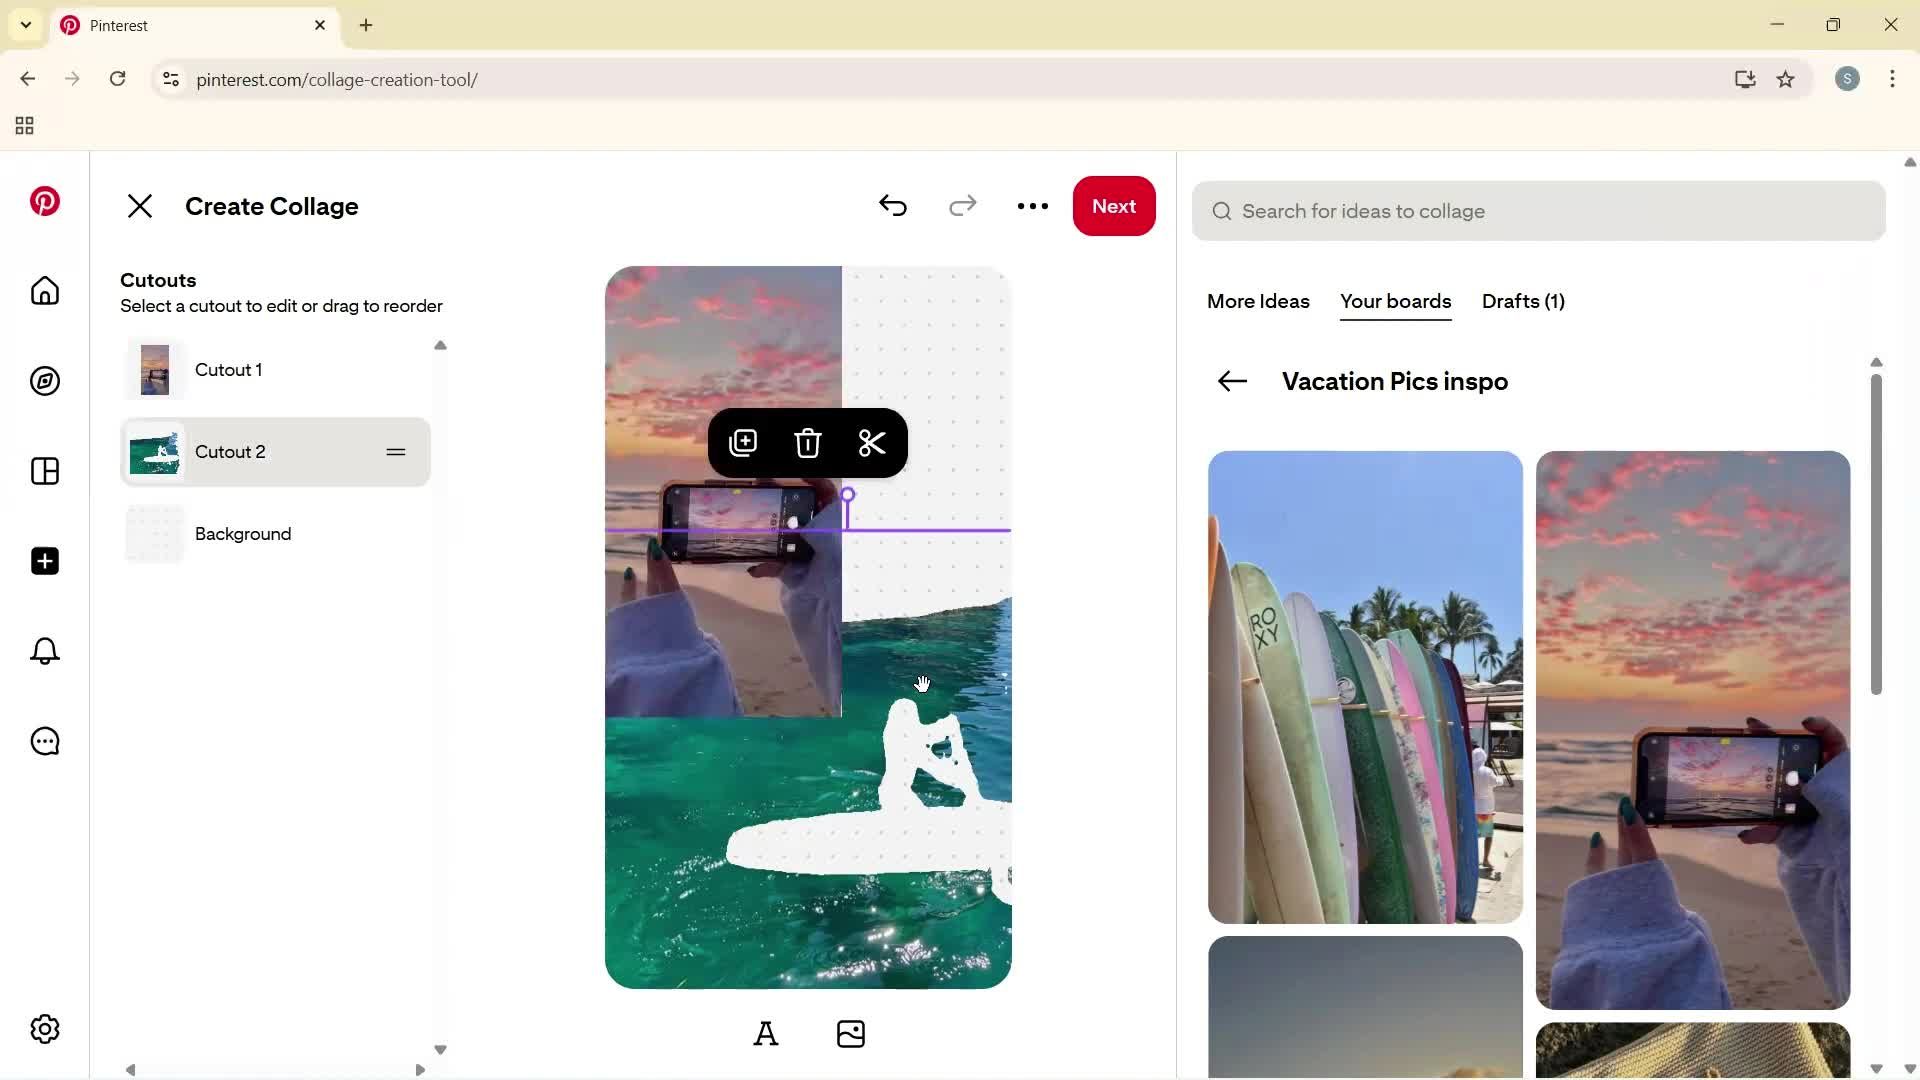Switch to the Your boards tab
Viewport: 1920px width, 1080px height.
1395,302
